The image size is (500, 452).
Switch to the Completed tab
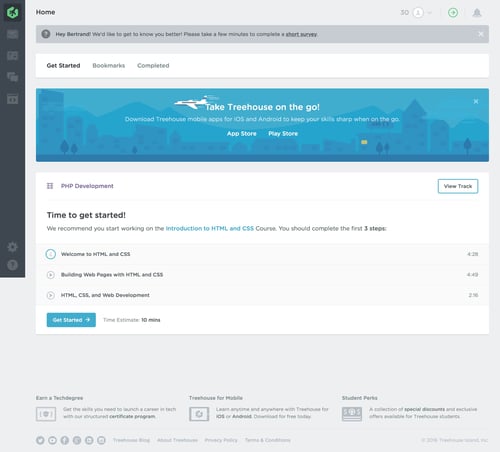[x=153, y=66]
